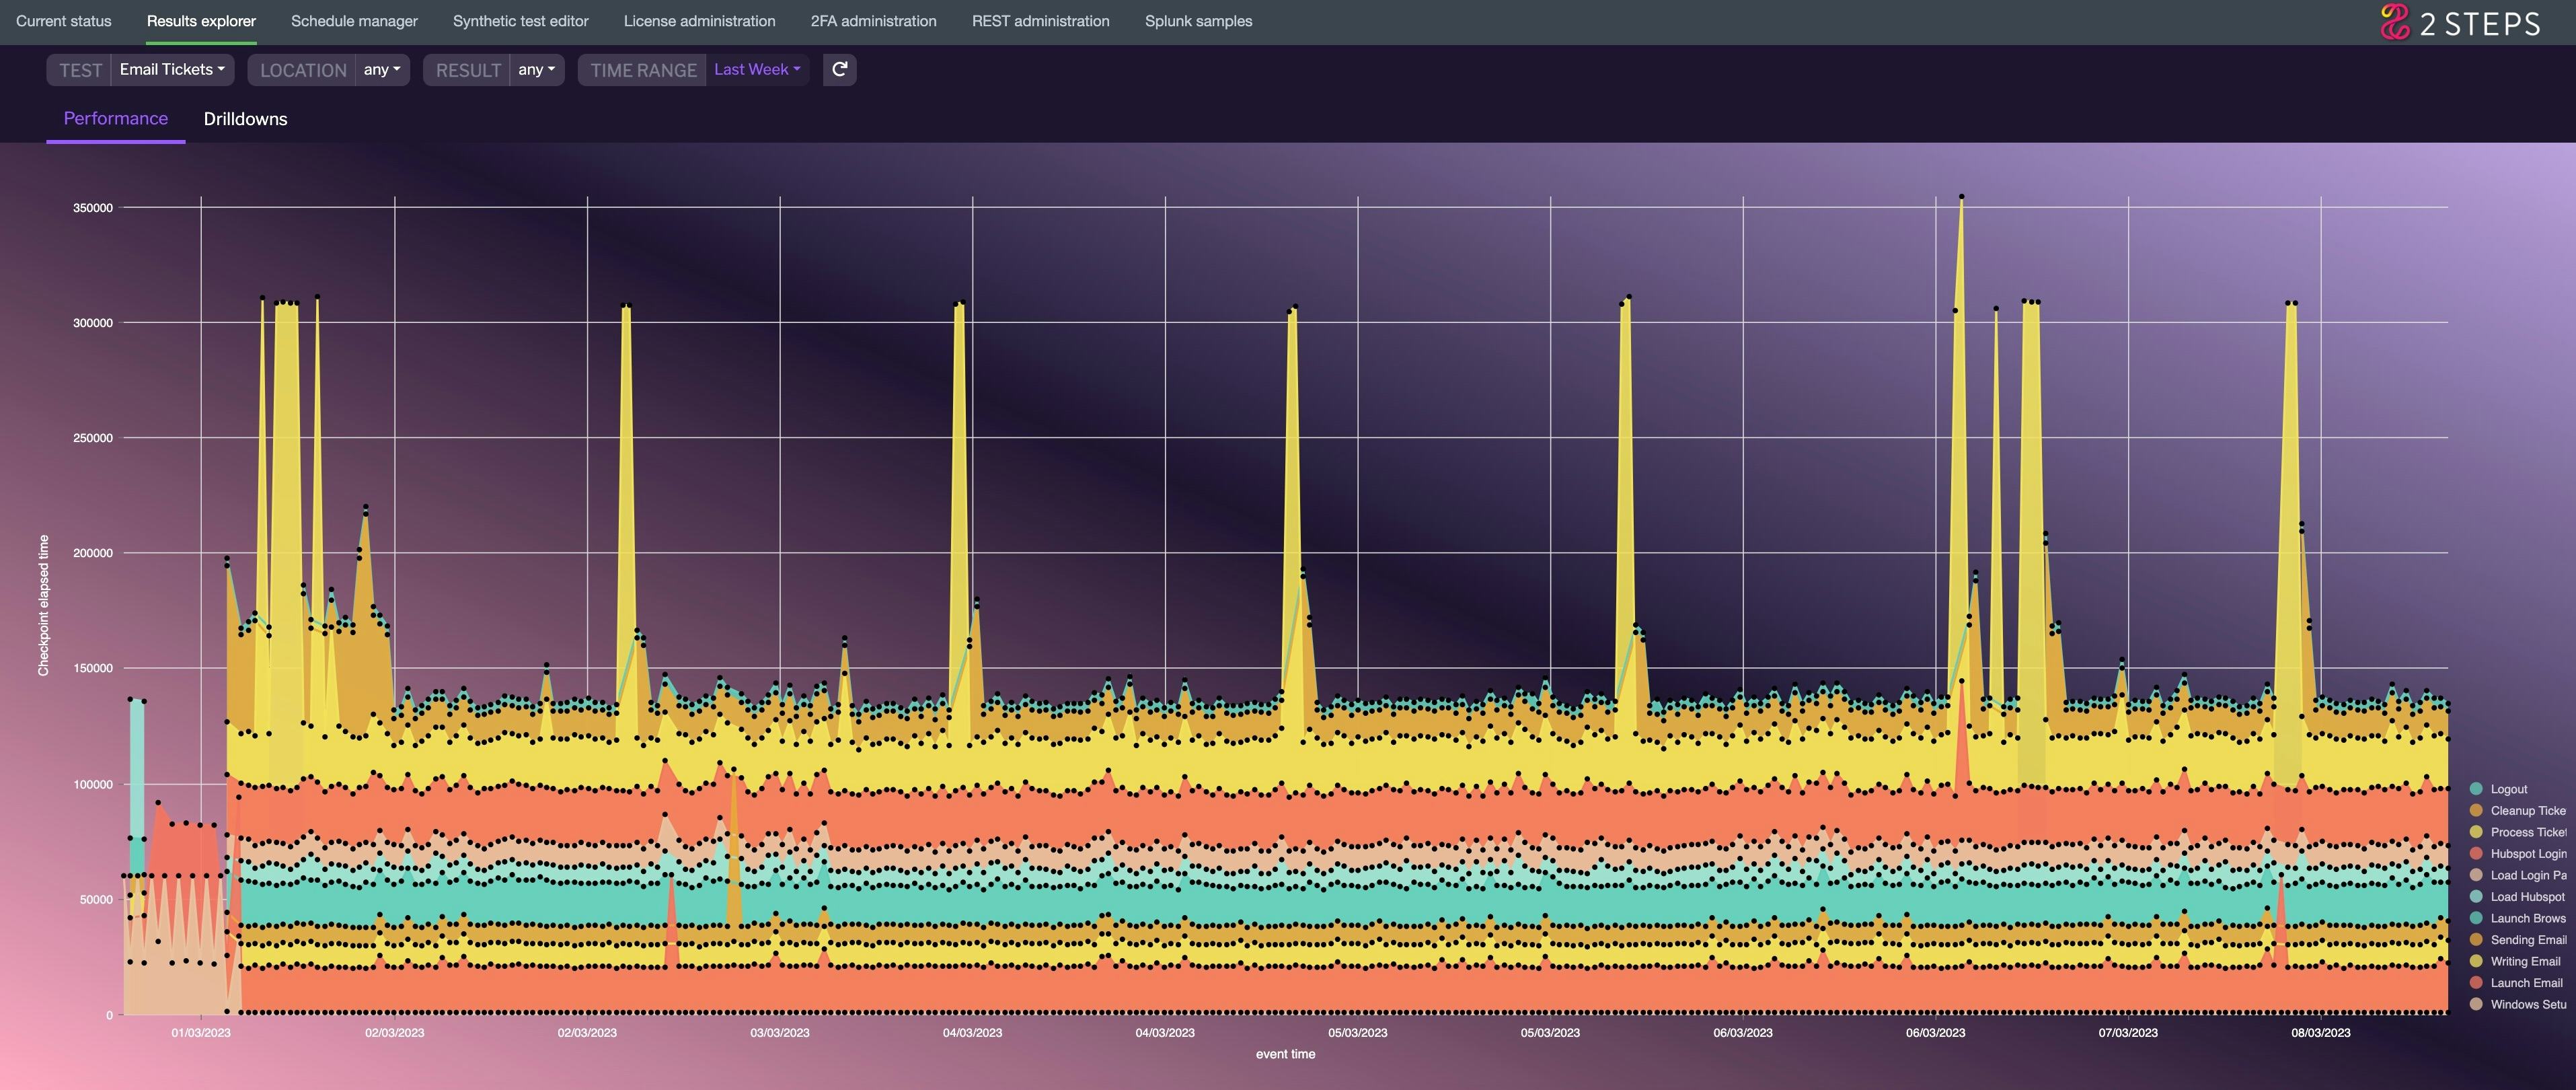Go to Synthetic test editor page

click(x=520, y=21)
